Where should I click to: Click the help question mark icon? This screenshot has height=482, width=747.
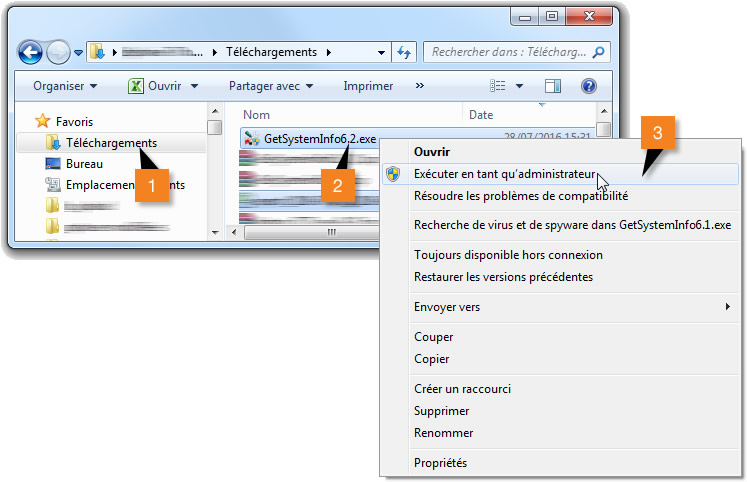click(589, 87)
